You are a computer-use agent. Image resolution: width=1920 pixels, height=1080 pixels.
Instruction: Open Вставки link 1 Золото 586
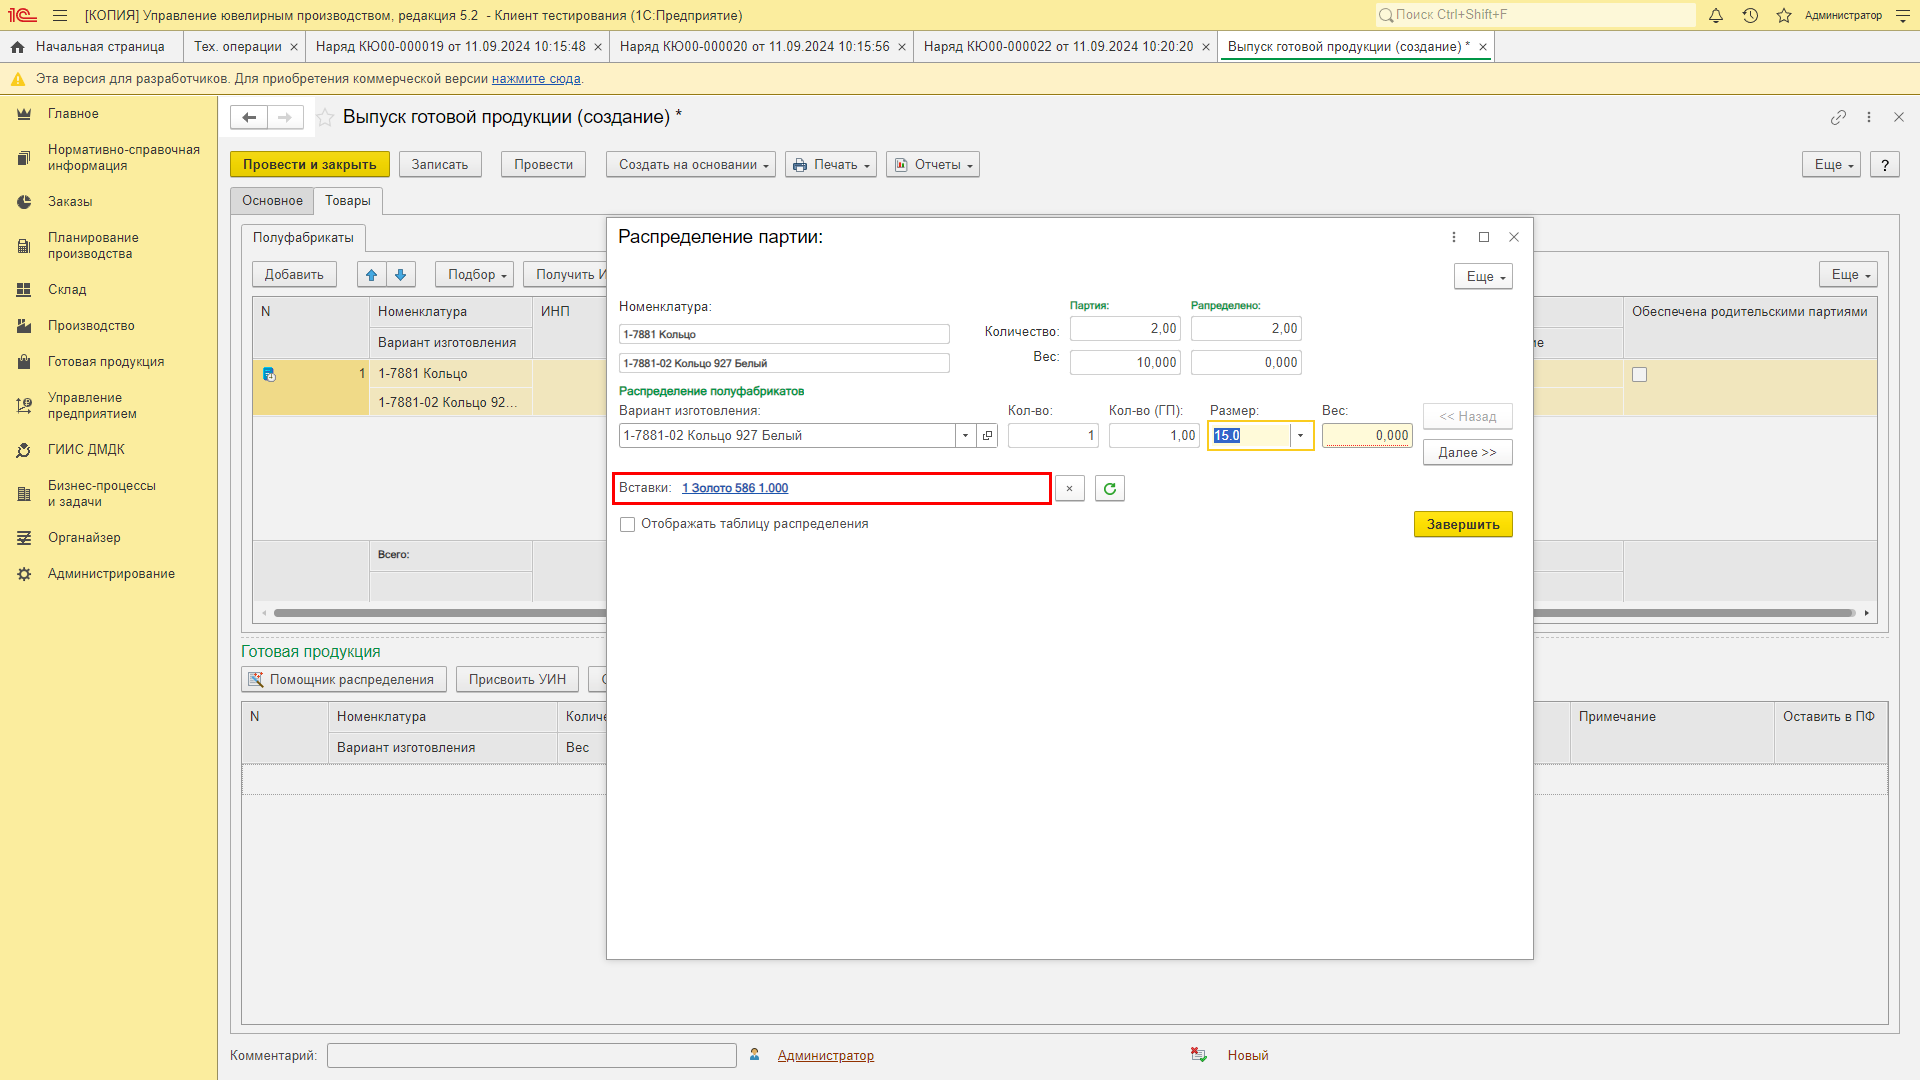tap(735, 489)
